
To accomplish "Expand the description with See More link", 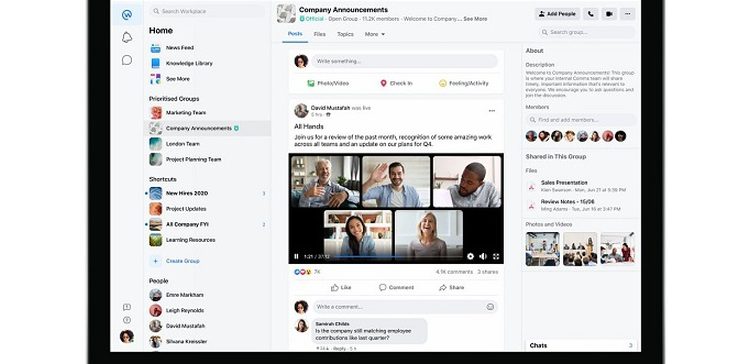I will click(475, 19).
